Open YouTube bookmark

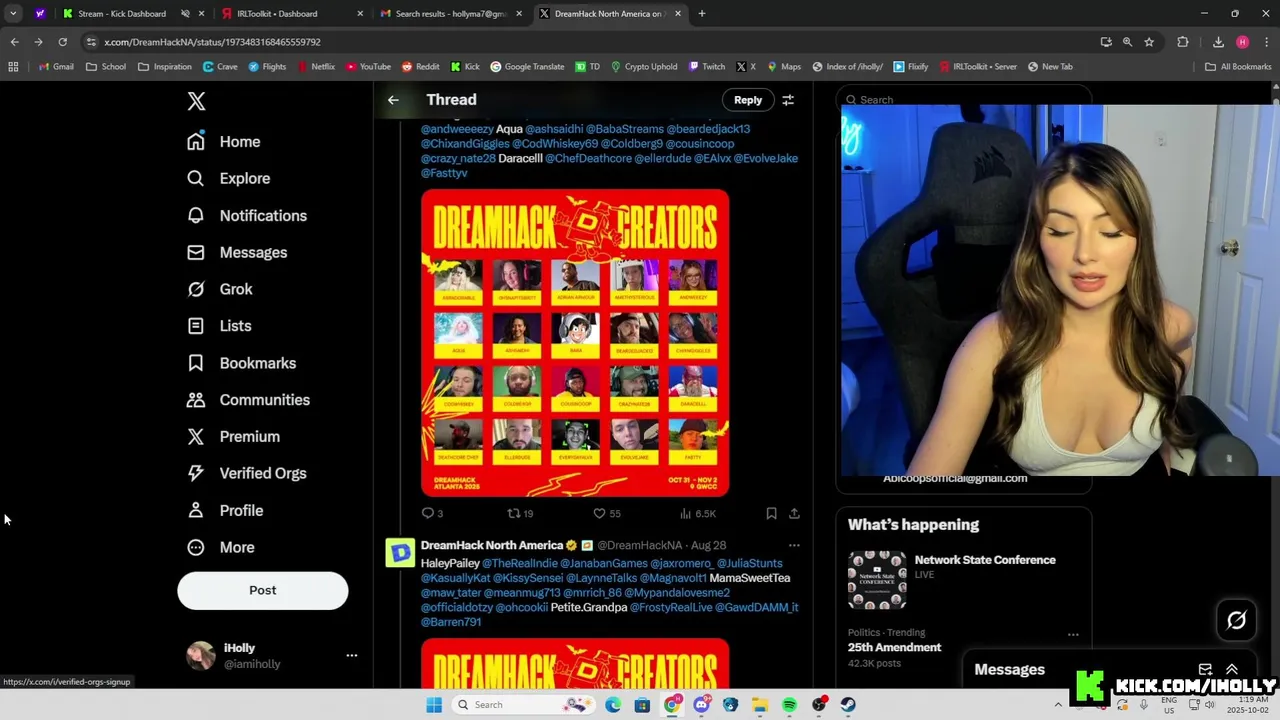[368, 66]
